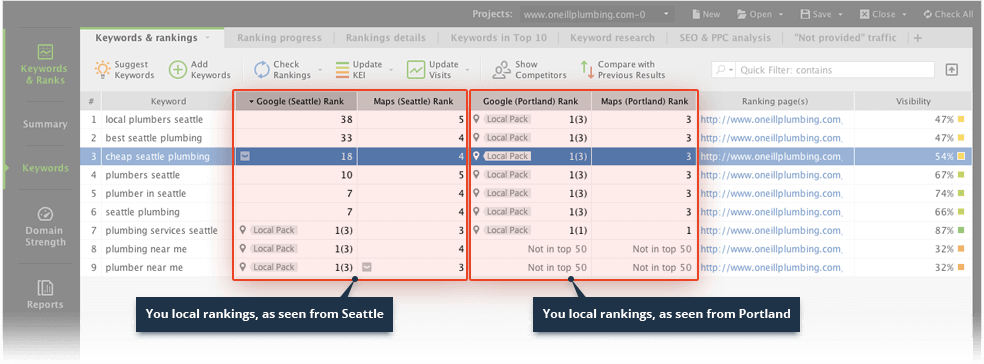Open the Projects dropdown www.oneillplumbing.com-0

[x=597, y=14]
